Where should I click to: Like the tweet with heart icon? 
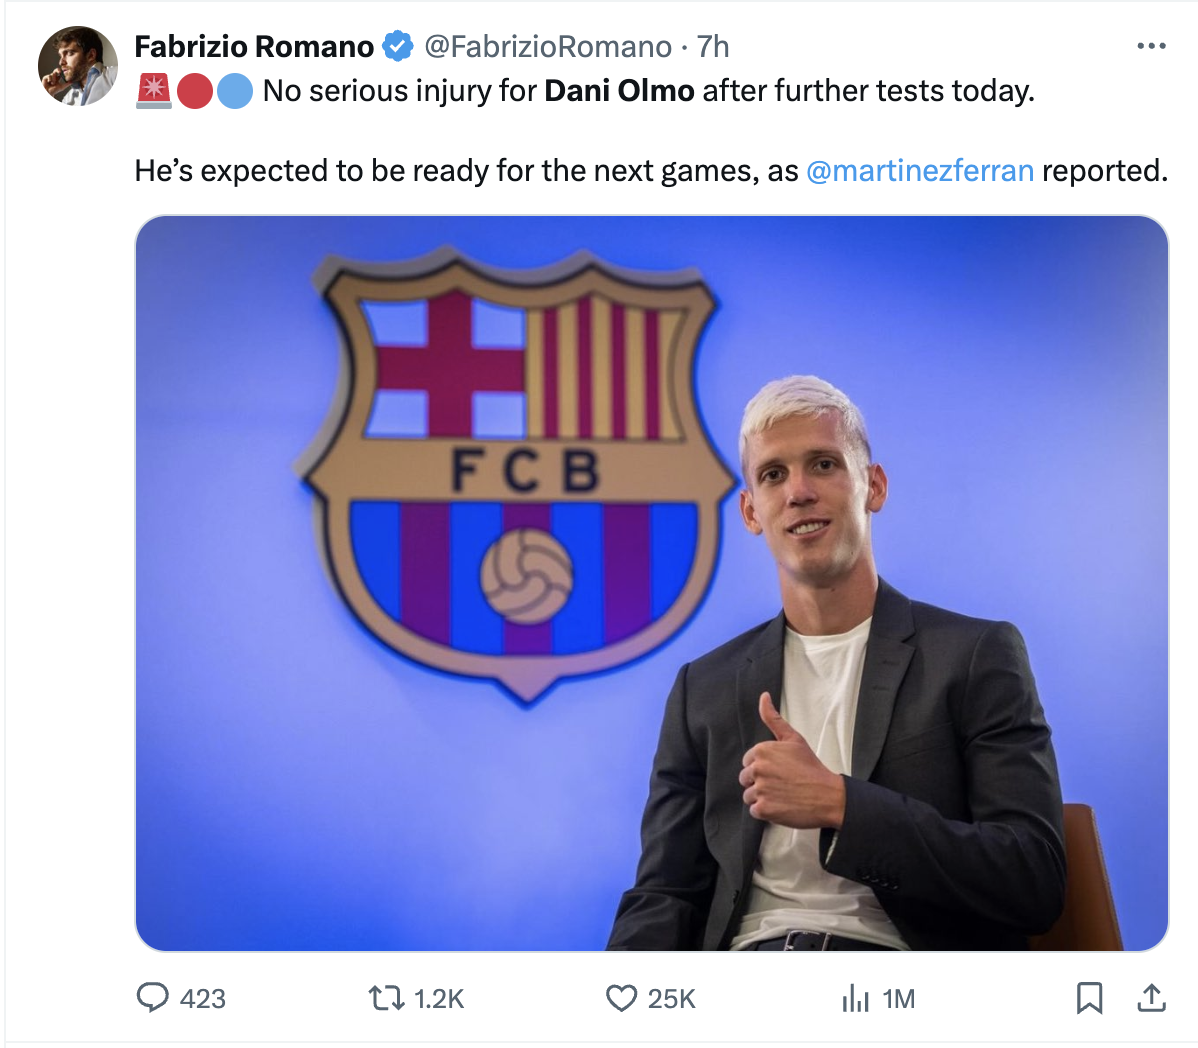[x=621, y=998]
